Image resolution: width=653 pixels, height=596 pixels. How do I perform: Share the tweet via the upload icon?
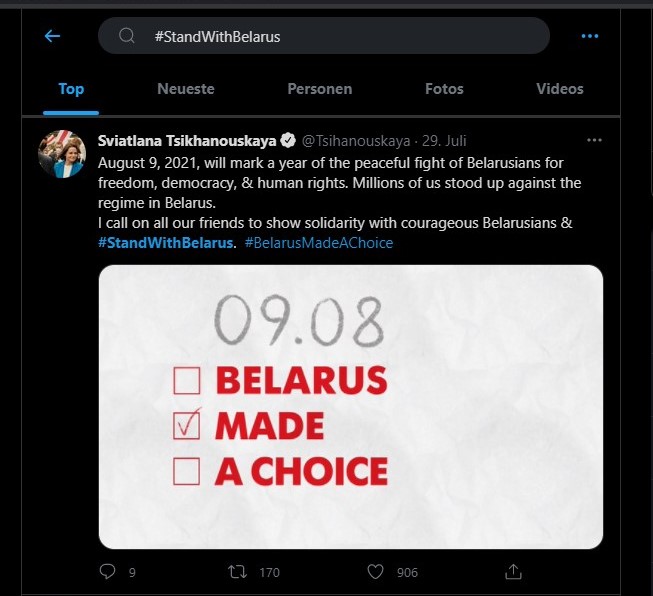pyautogui.click(x=513, y=571)
